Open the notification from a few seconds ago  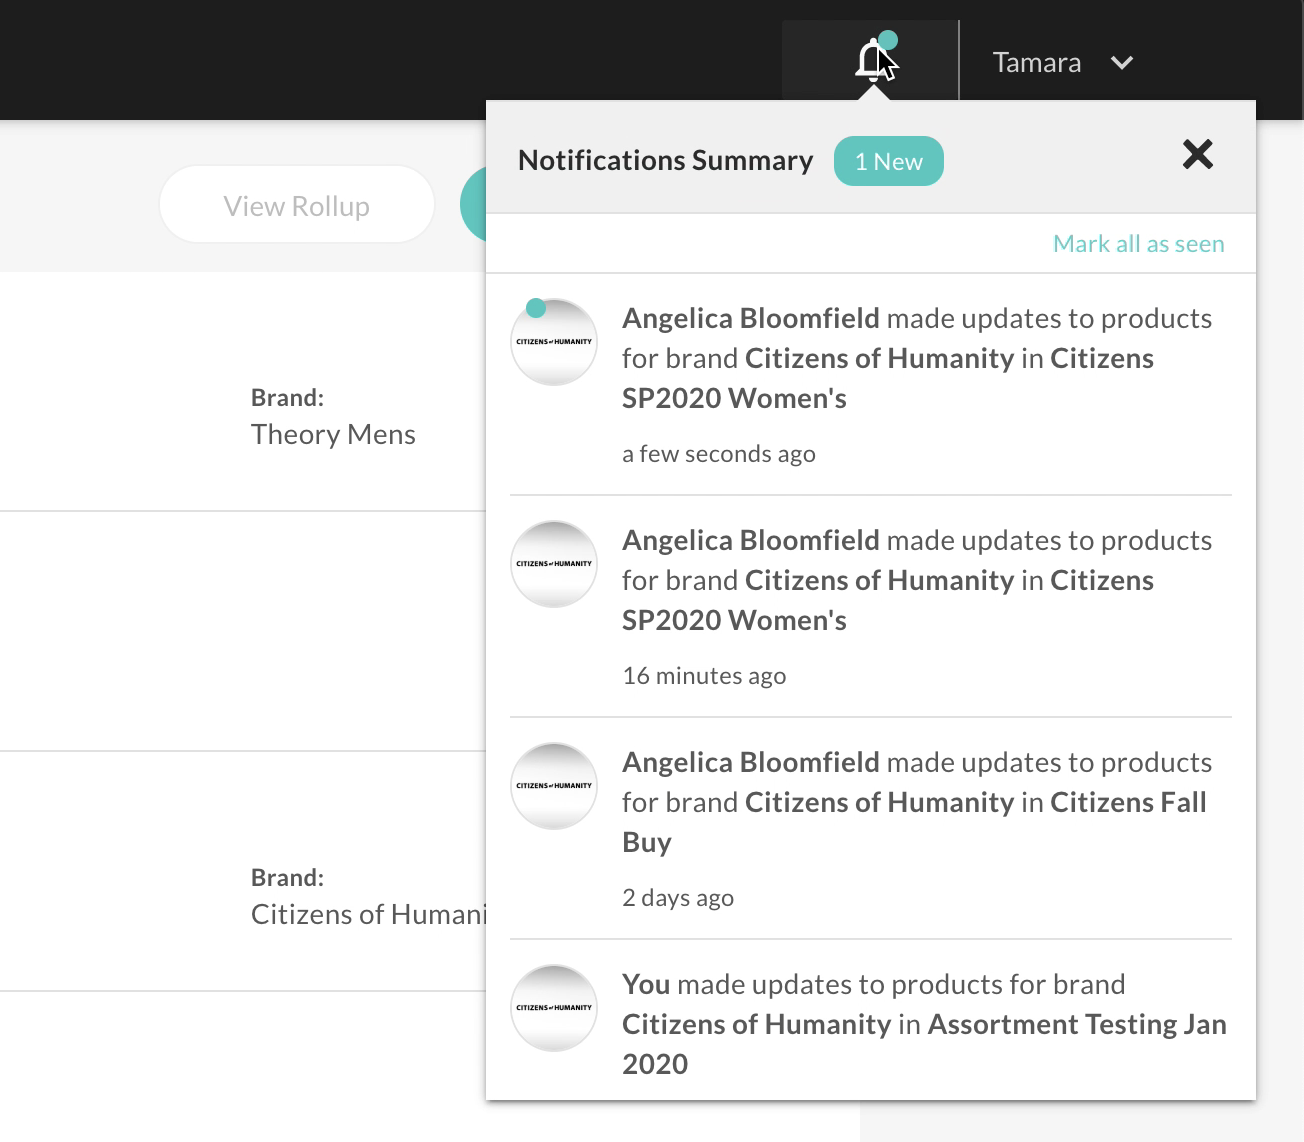click(871, 384)
